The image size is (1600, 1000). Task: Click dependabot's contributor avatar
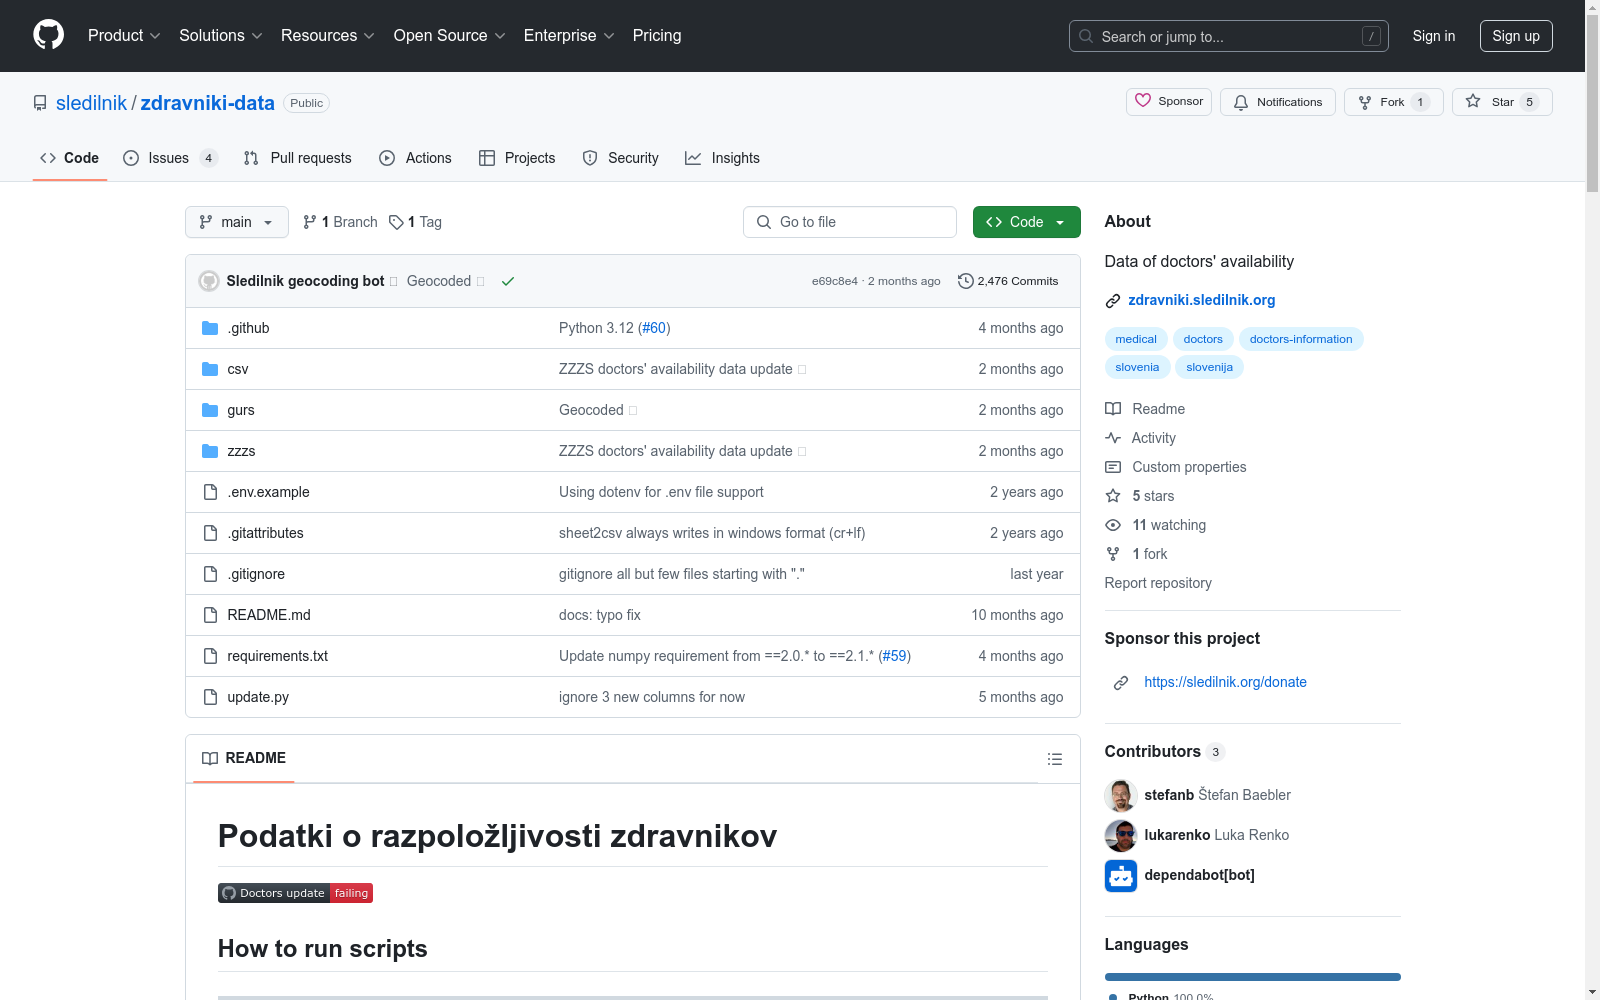tap(1121, 875)
